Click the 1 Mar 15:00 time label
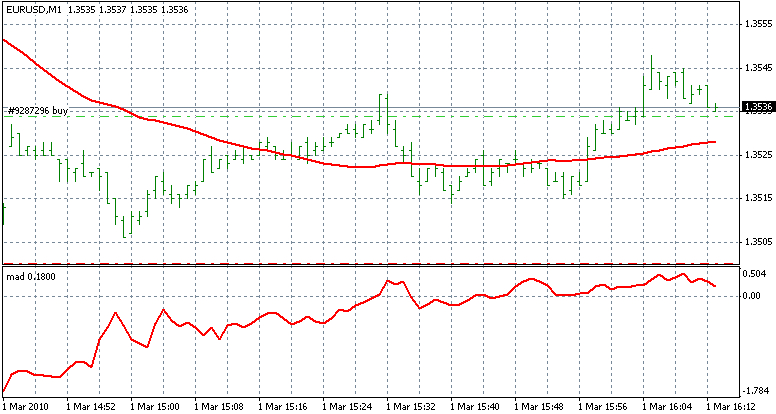The height and width of the screenshot is (414, 776). point(155,407)
